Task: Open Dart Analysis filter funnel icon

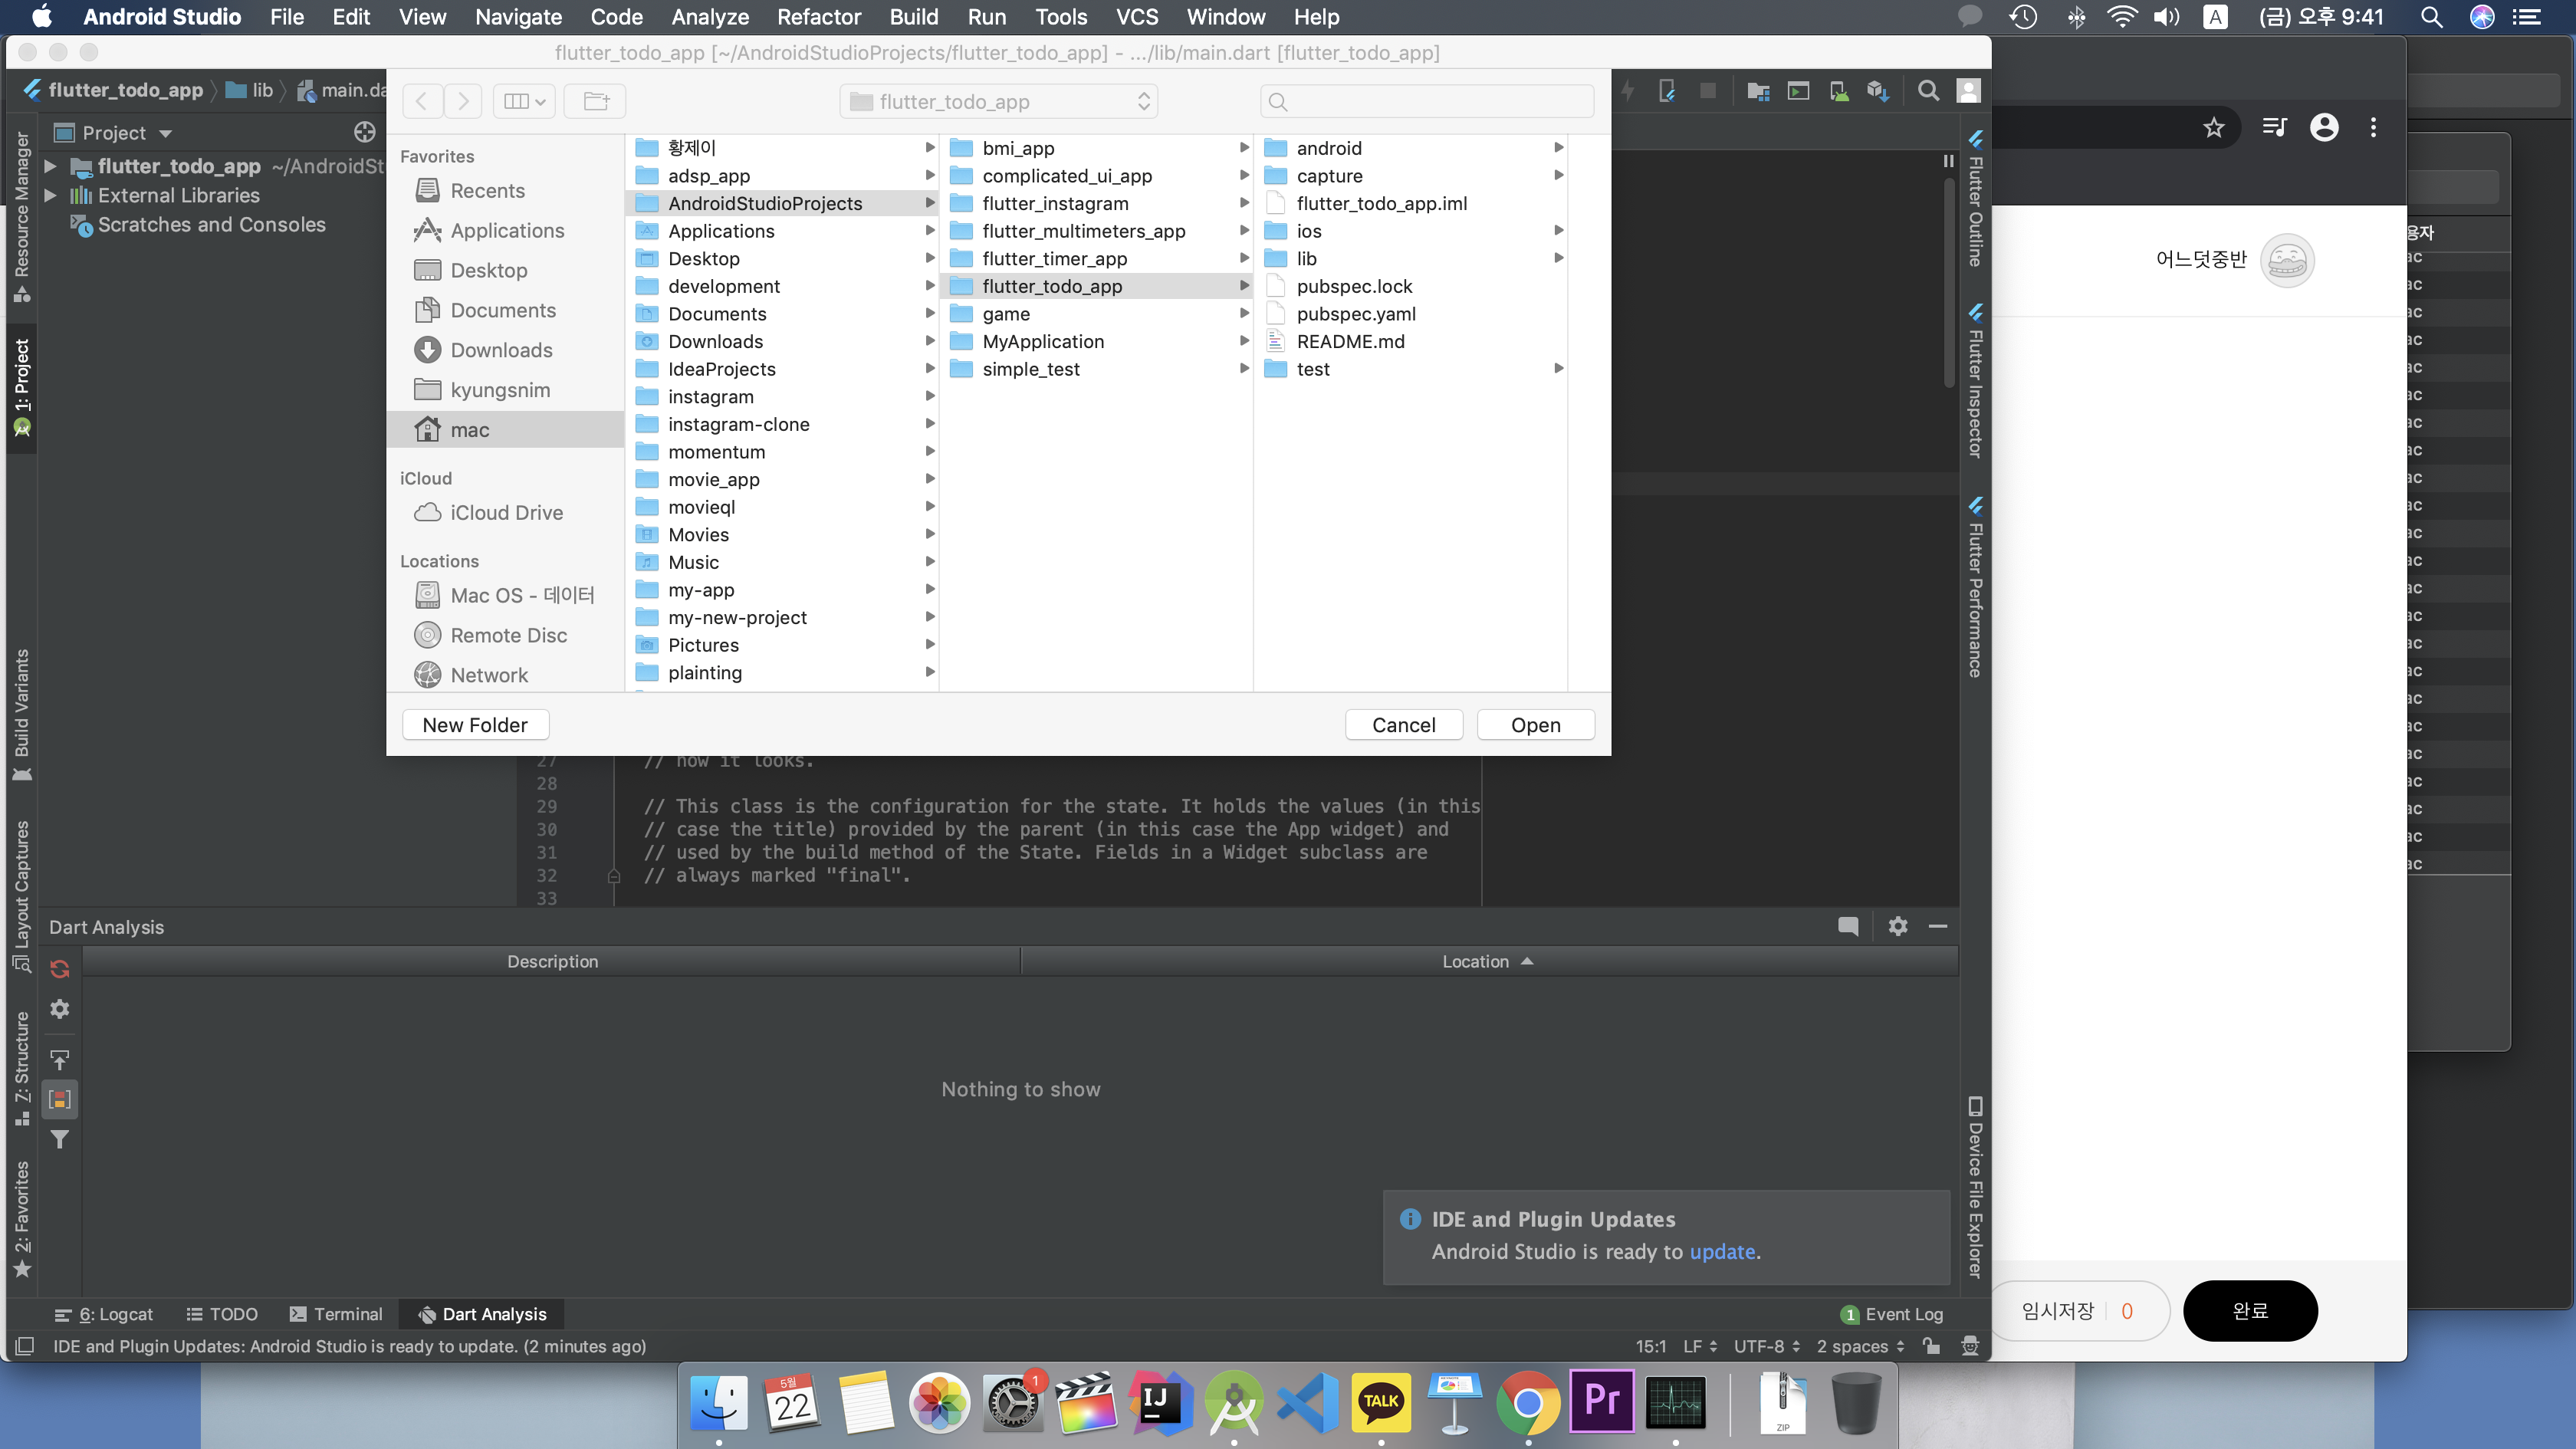Action: [60, 1139]
